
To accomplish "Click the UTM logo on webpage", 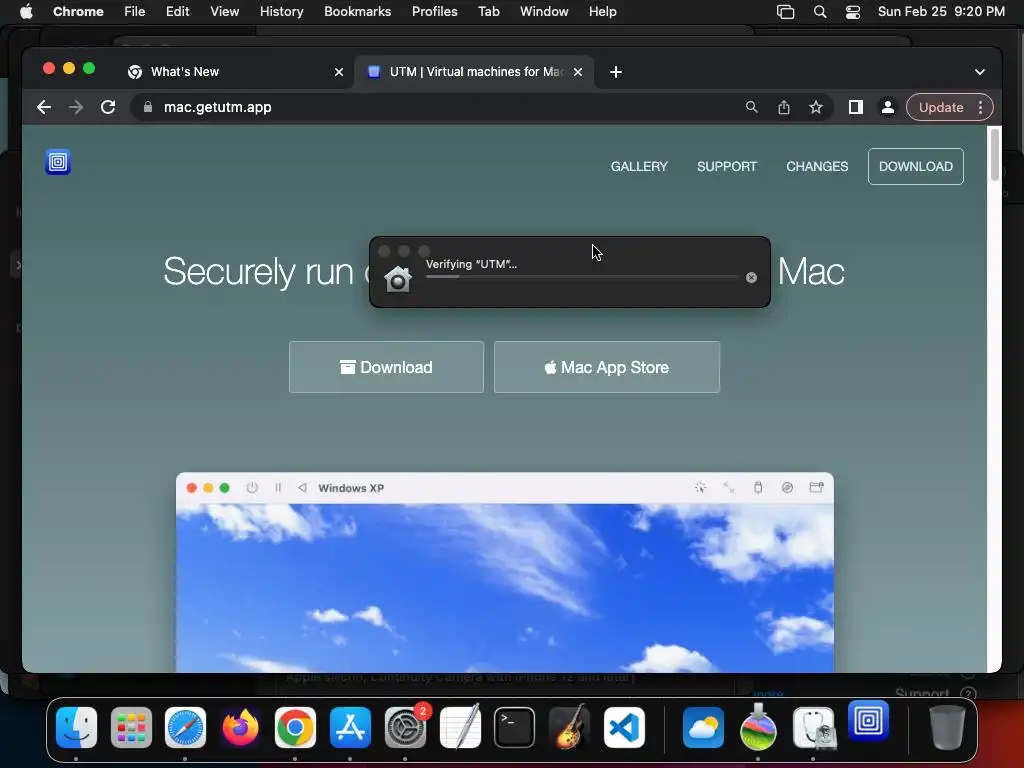I will (x=58, y=162).
